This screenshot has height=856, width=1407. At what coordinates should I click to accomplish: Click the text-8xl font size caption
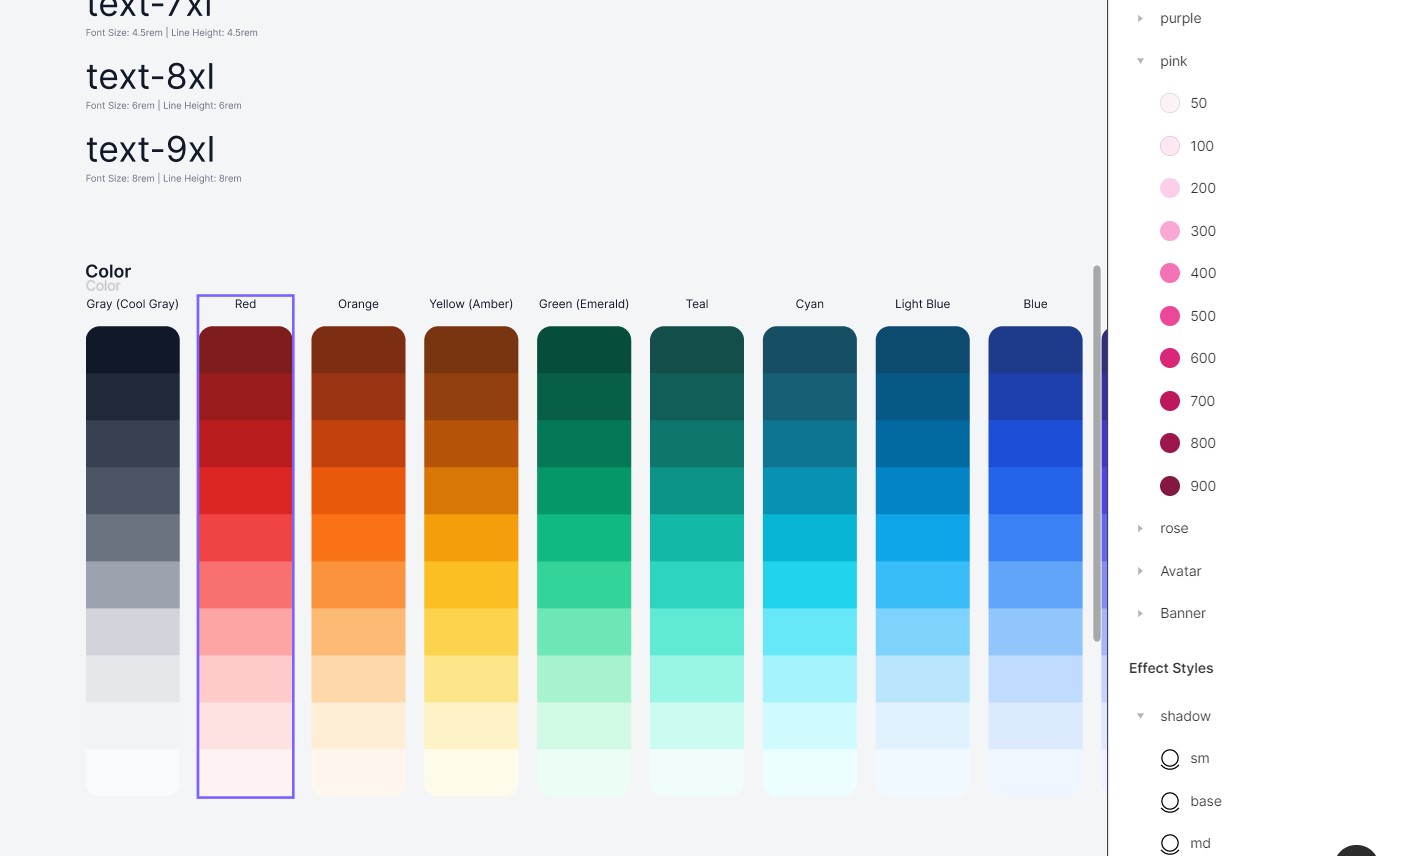click(x=164, y=105)
